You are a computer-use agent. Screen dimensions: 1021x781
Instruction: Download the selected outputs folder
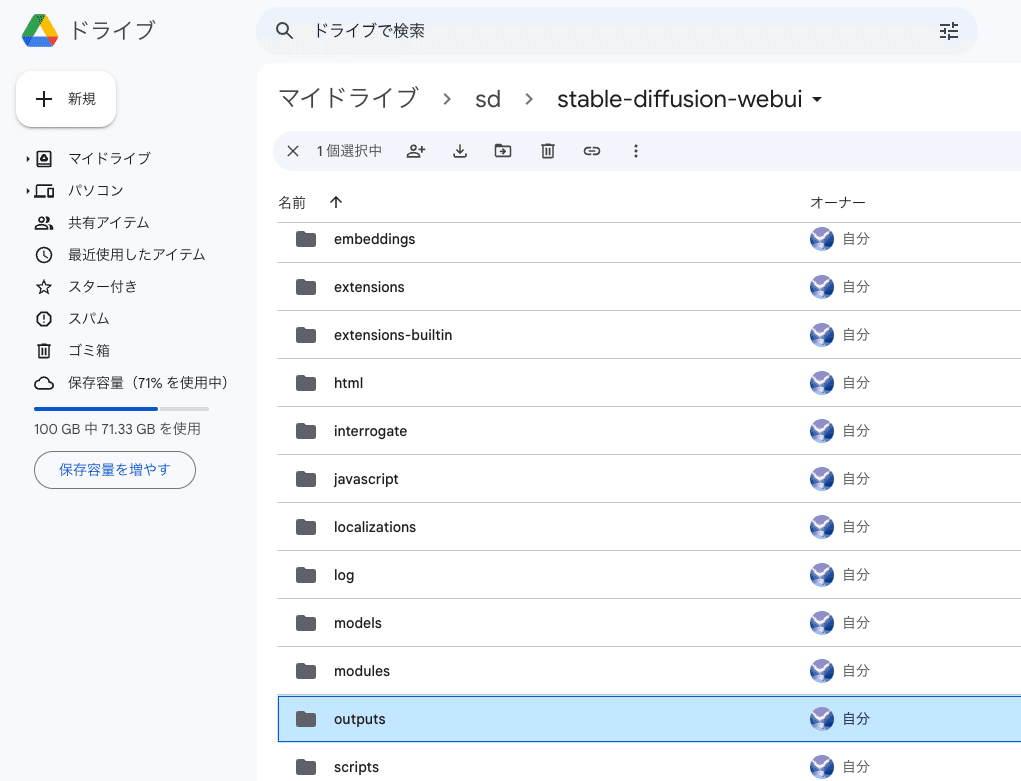point(460,151)
